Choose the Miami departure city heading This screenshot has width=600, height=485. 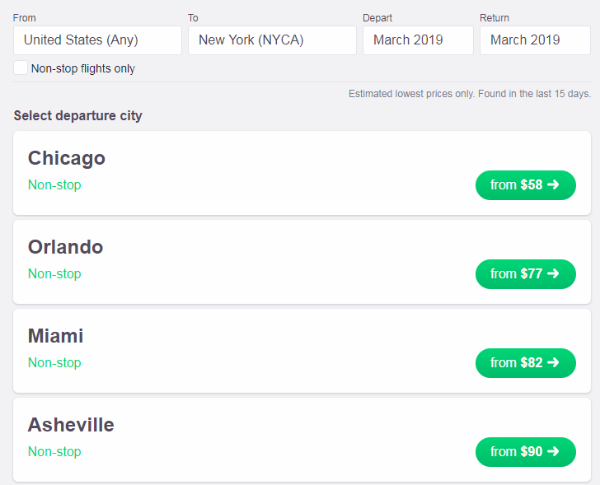55,336
